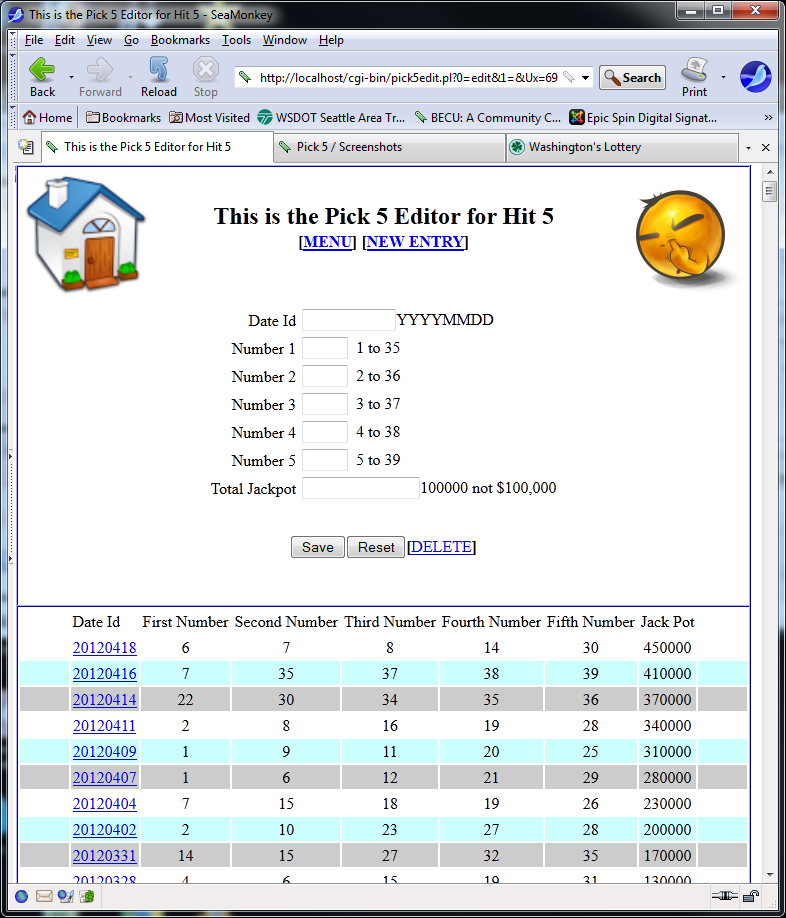The height and width of the screenshot is (918, 786).
Task: Switch to Washington's Lottery tab
Action: pyautogui.click(x=622, y=147)
